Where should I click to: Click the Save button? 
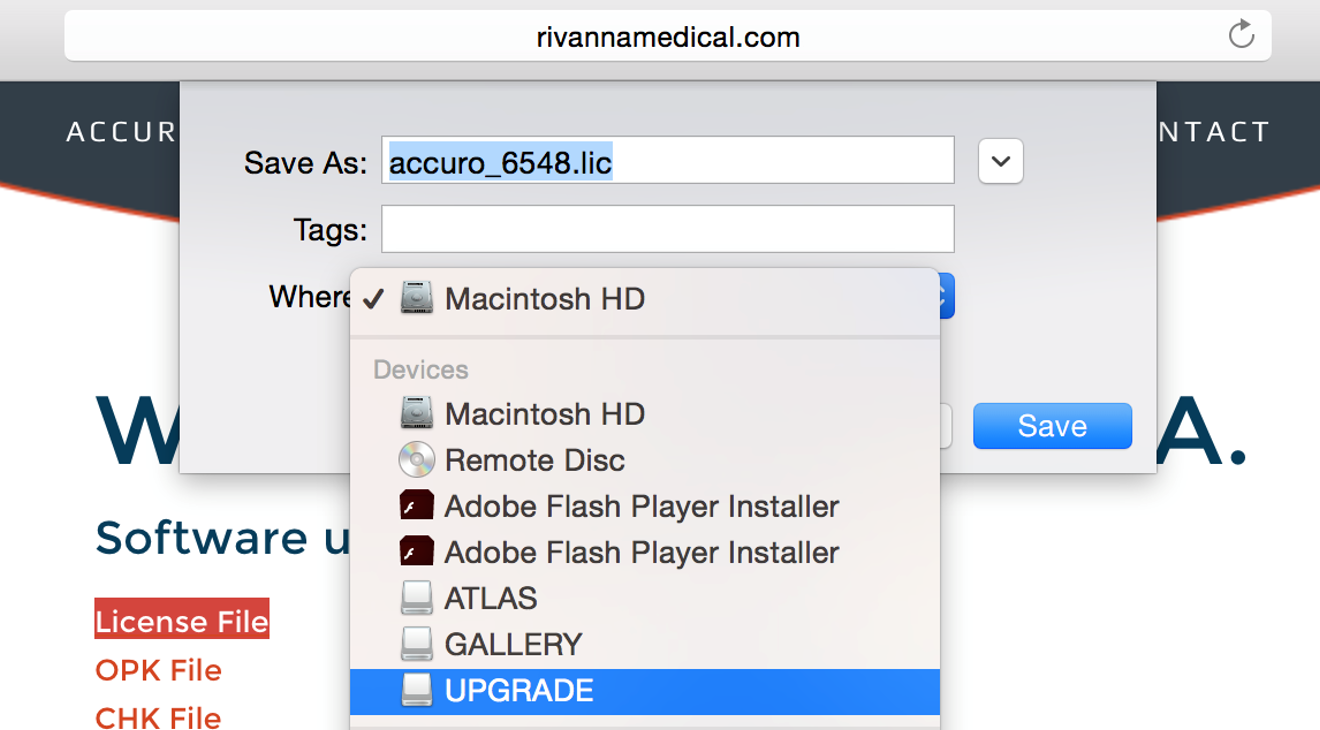pyautogui.click(x=1053, y=426)
